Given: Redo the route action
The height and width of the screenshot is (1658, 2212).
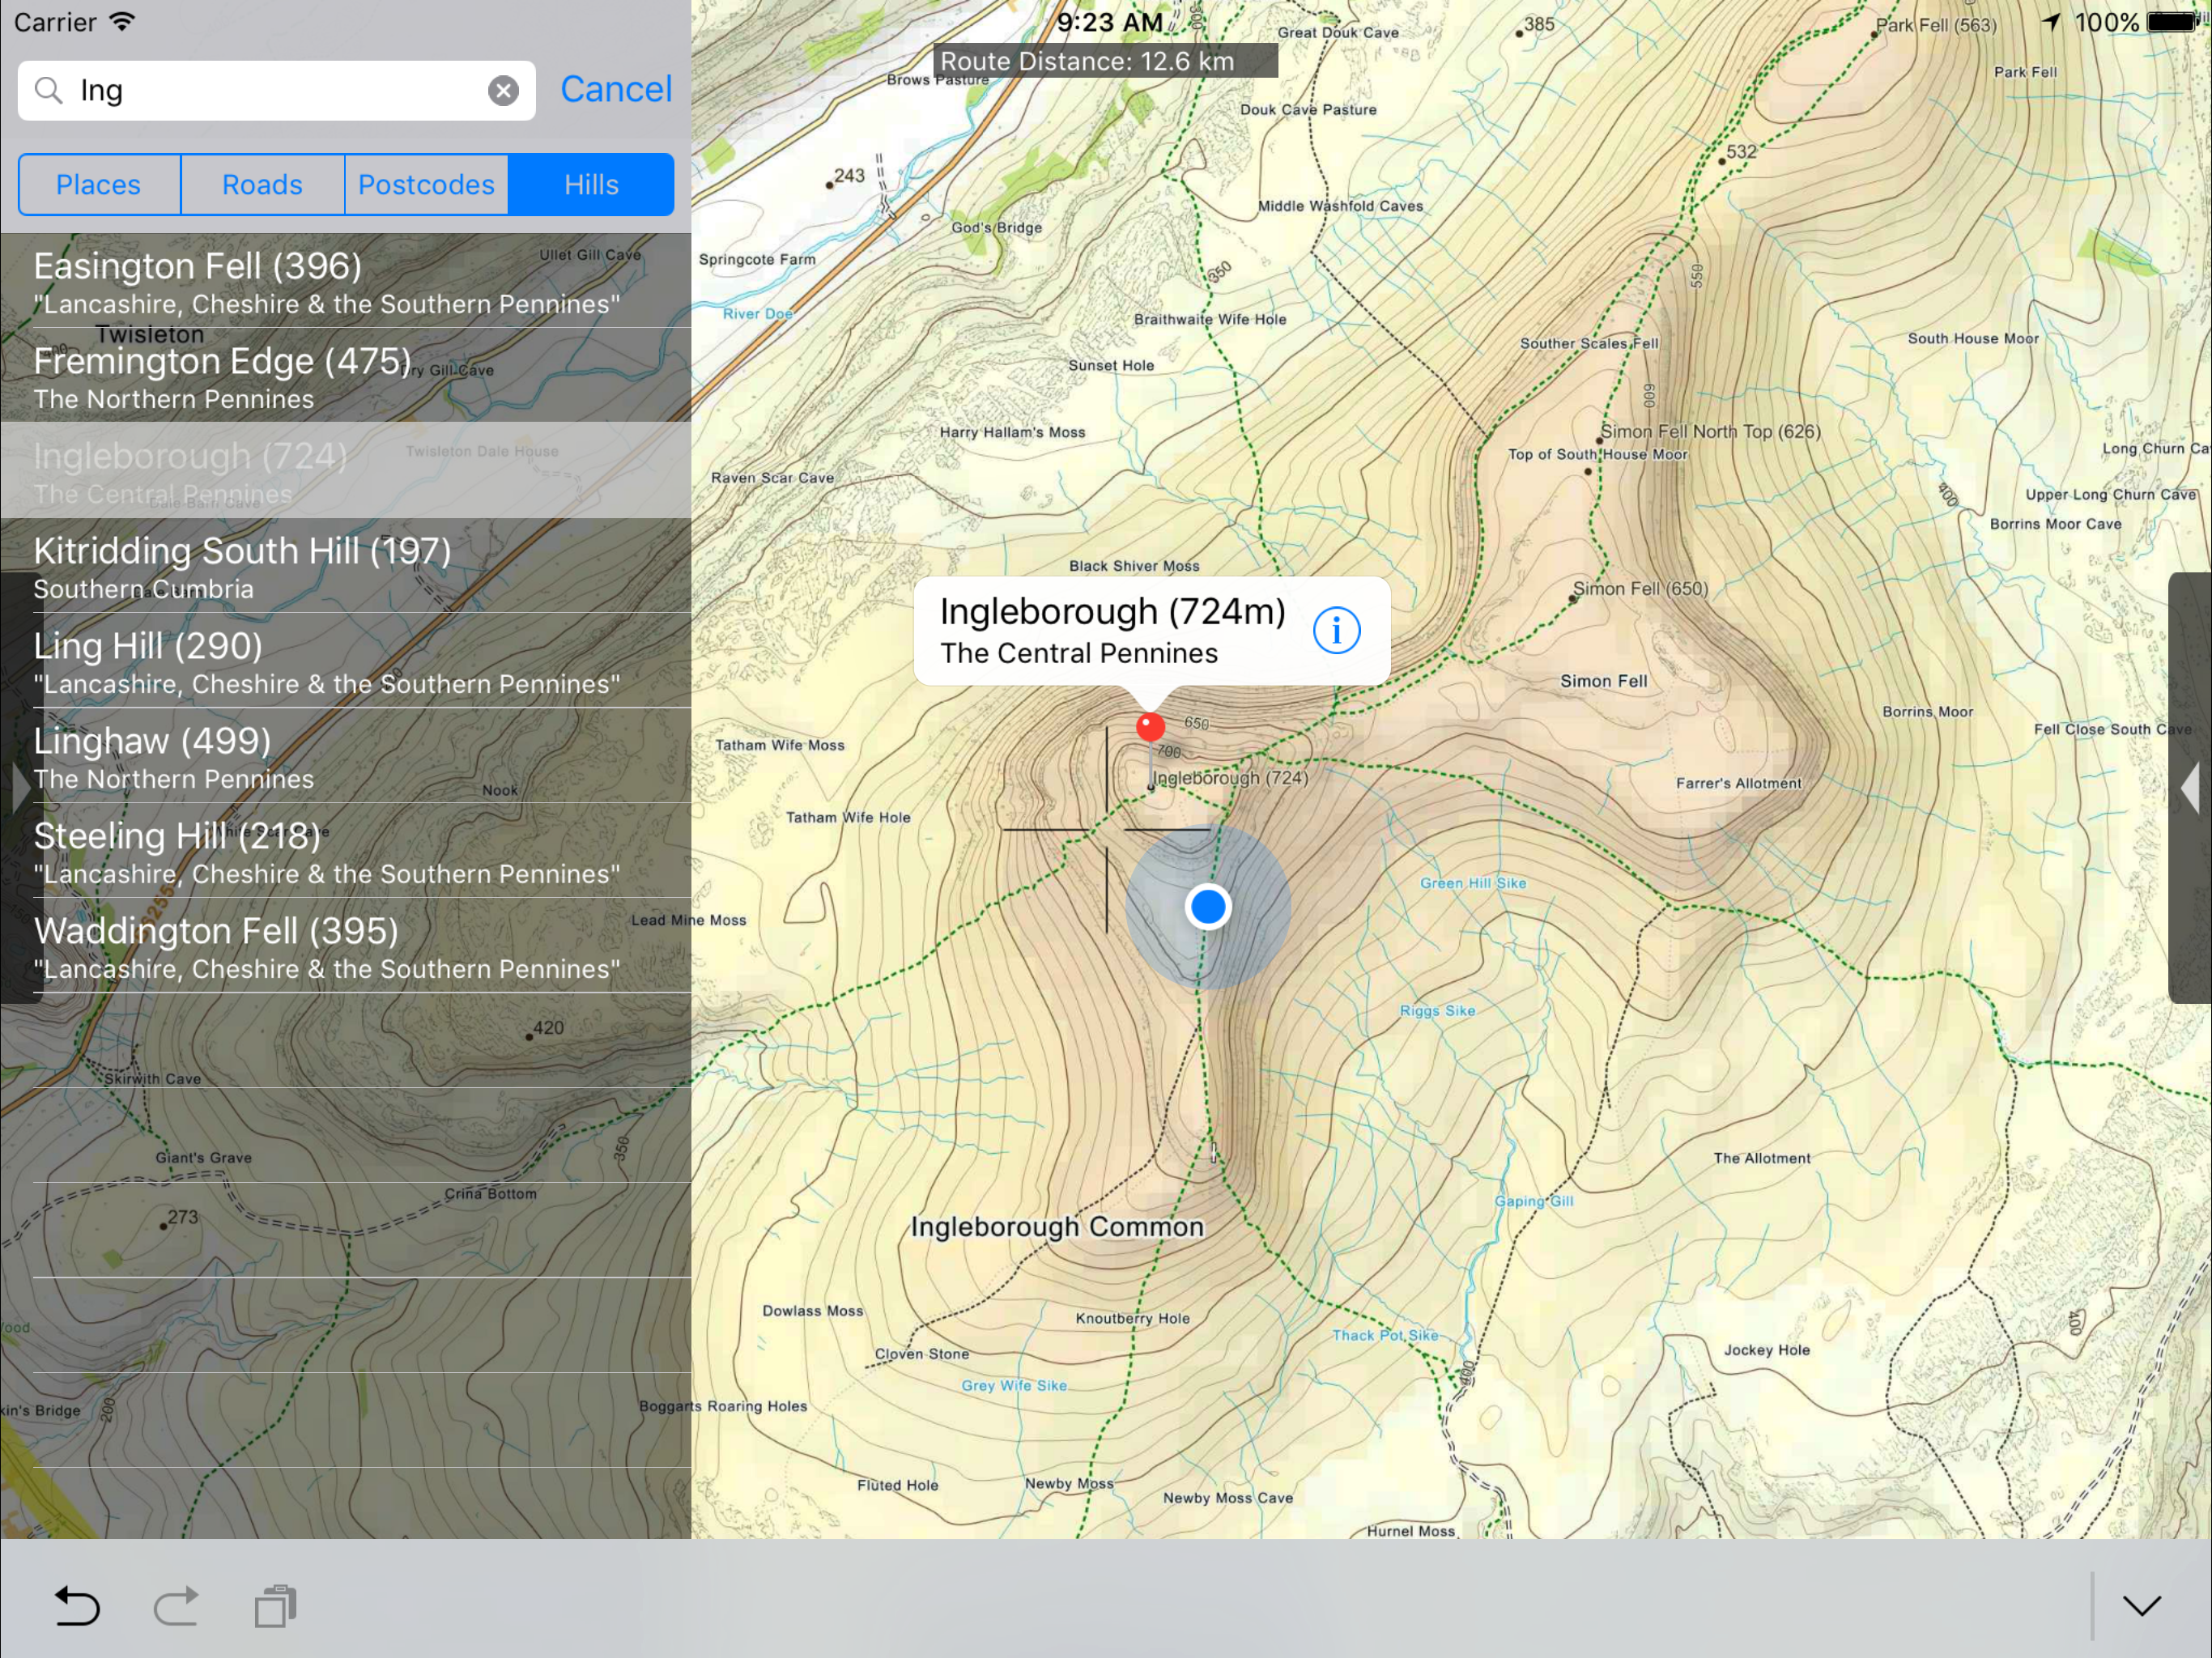Looking at the screenshot, I should pos(176,1606).
